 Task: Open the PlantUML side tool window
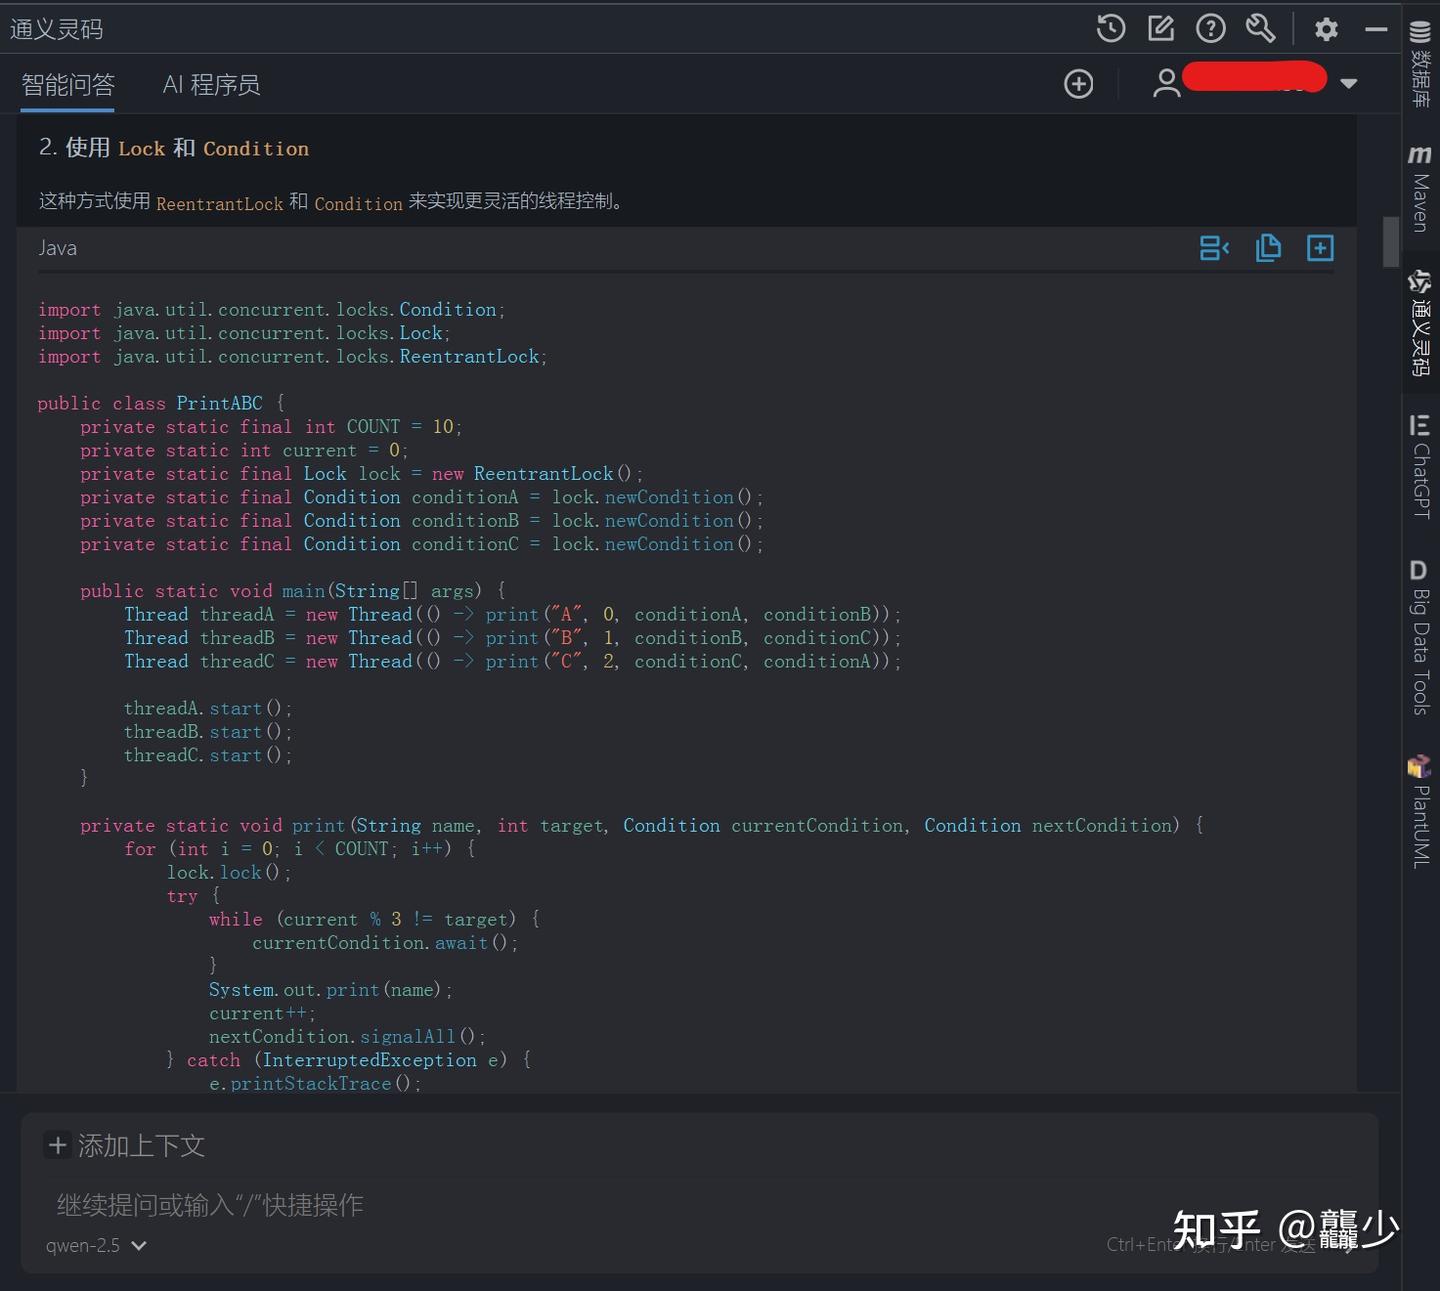click(x=1420, y=812)
